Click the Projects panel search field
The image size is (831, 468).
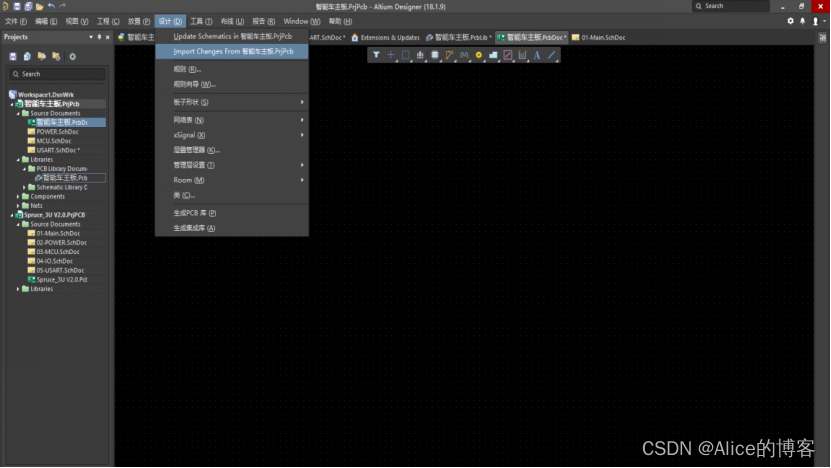coord(57,74)
